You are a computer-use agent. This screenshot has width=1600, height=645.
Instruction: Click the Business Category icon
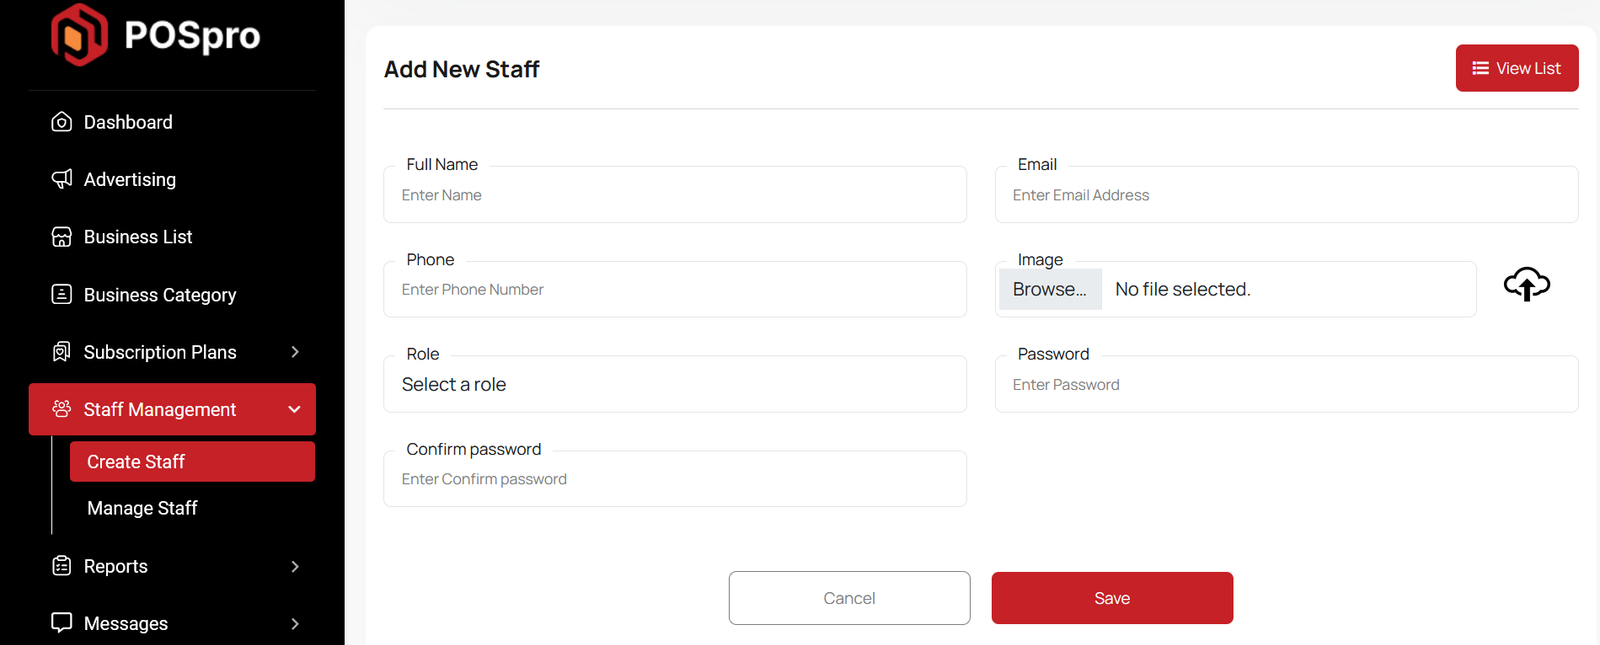[62, 294]
